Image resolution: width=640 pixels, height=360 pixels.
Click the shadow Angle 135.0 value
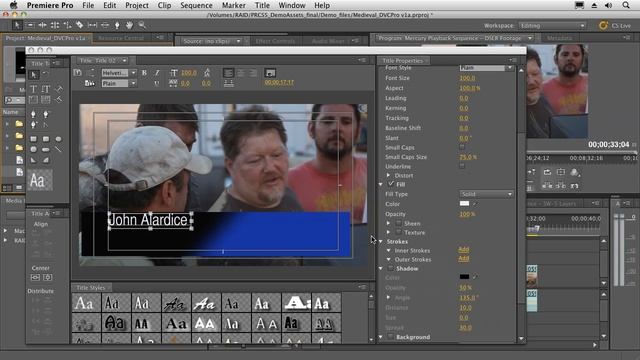[x=468, y=298]
